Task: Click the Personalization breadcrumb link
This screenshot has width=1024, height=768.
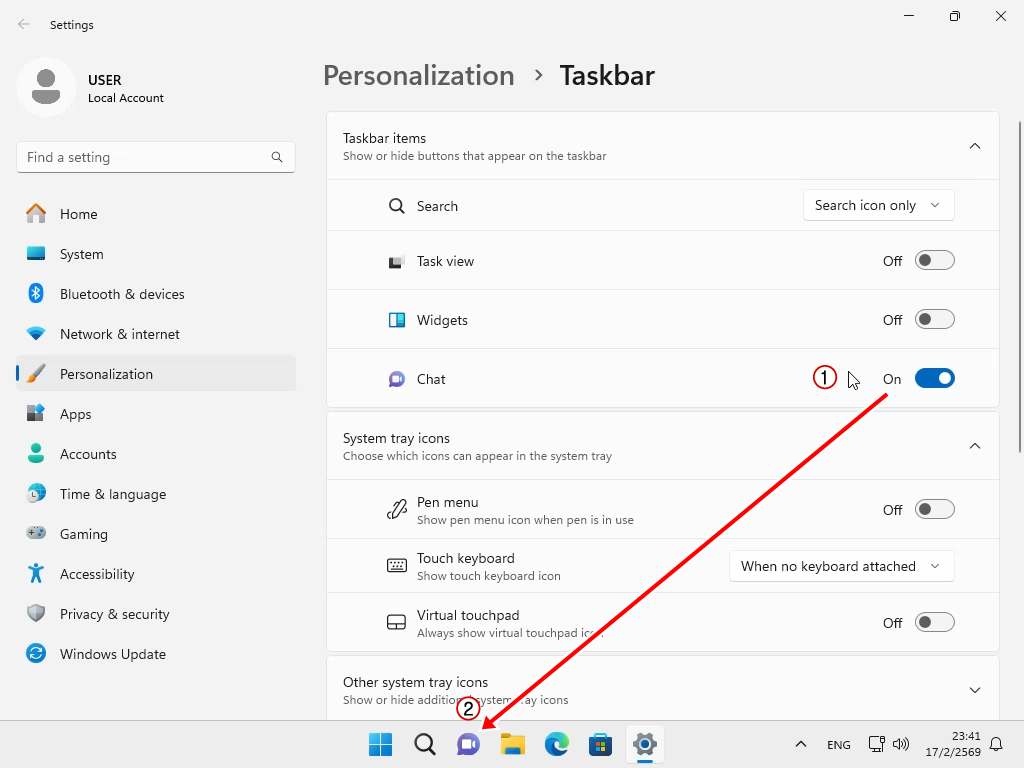Action: point(419,76)
